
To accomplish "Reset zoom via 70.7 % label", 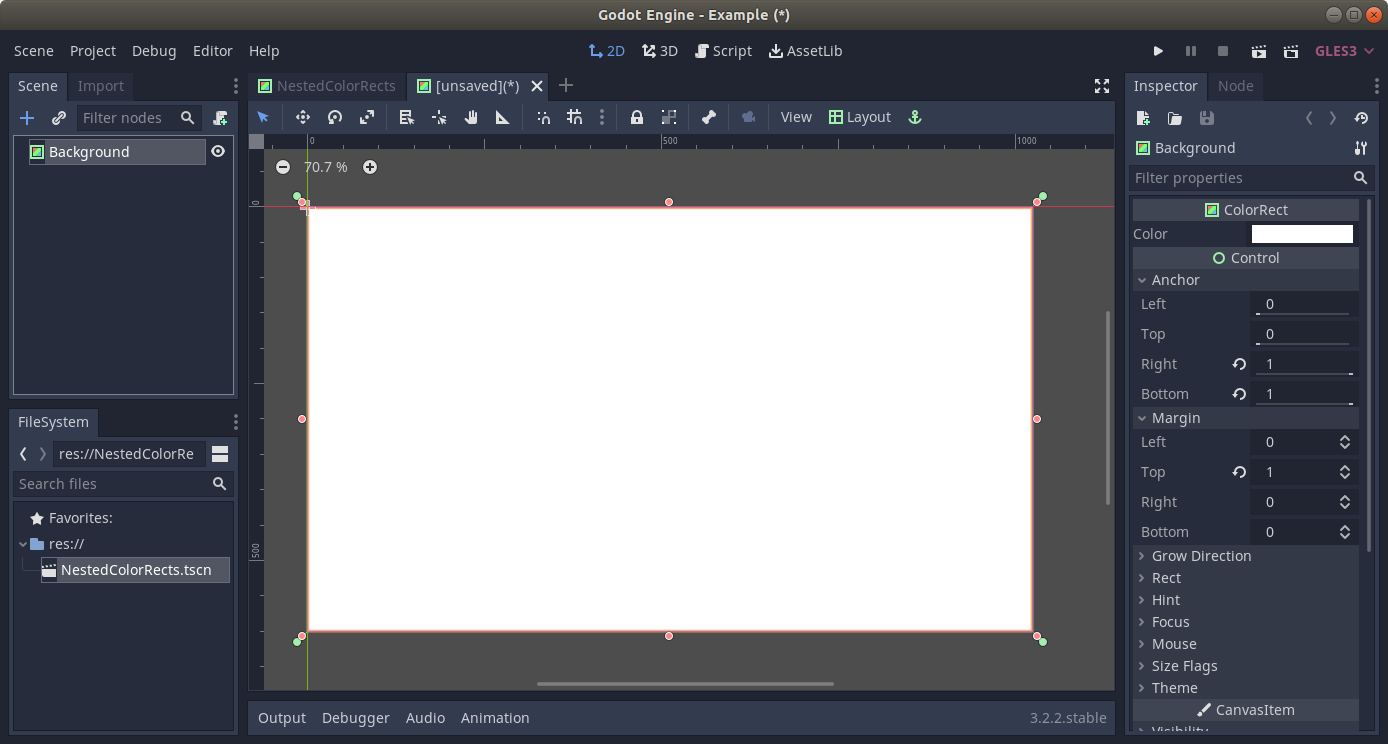I will tap(326, 167).
